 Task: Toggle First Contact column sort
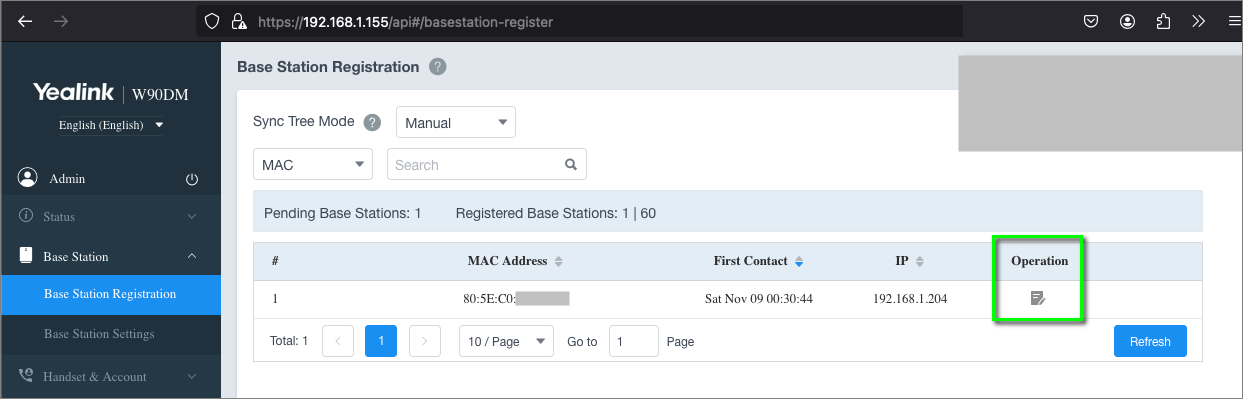(x=799, y=261)
